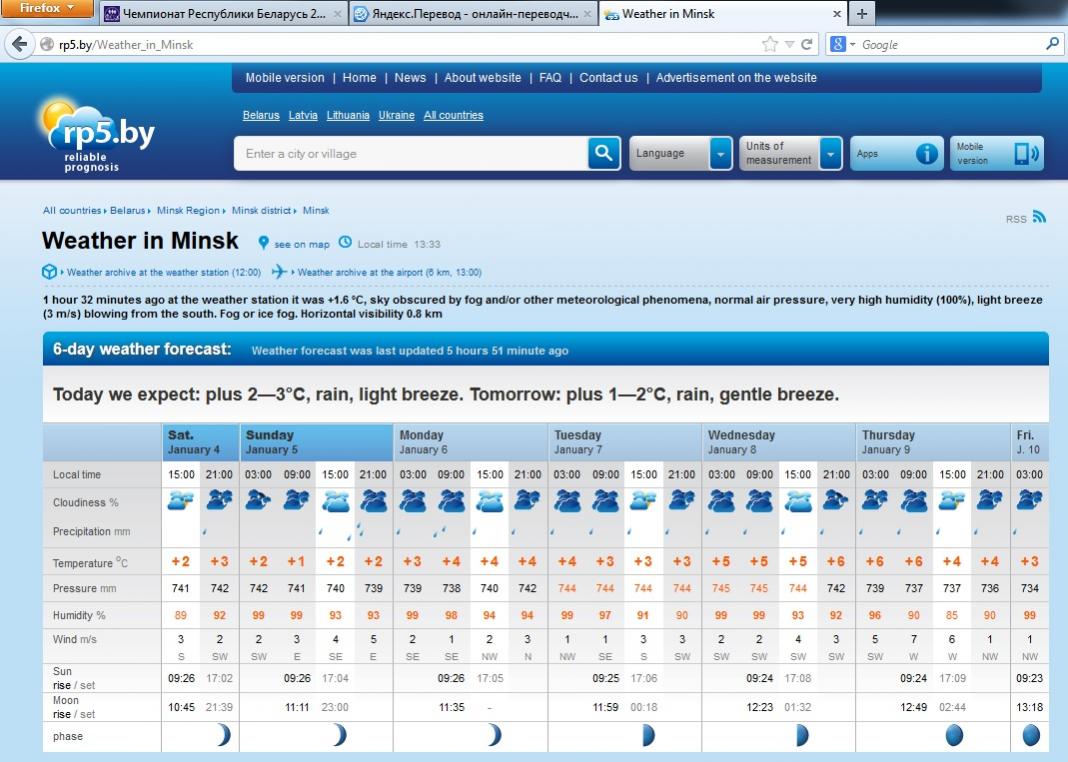Open the News menu item
The image size is (1068, 762).
410,77
